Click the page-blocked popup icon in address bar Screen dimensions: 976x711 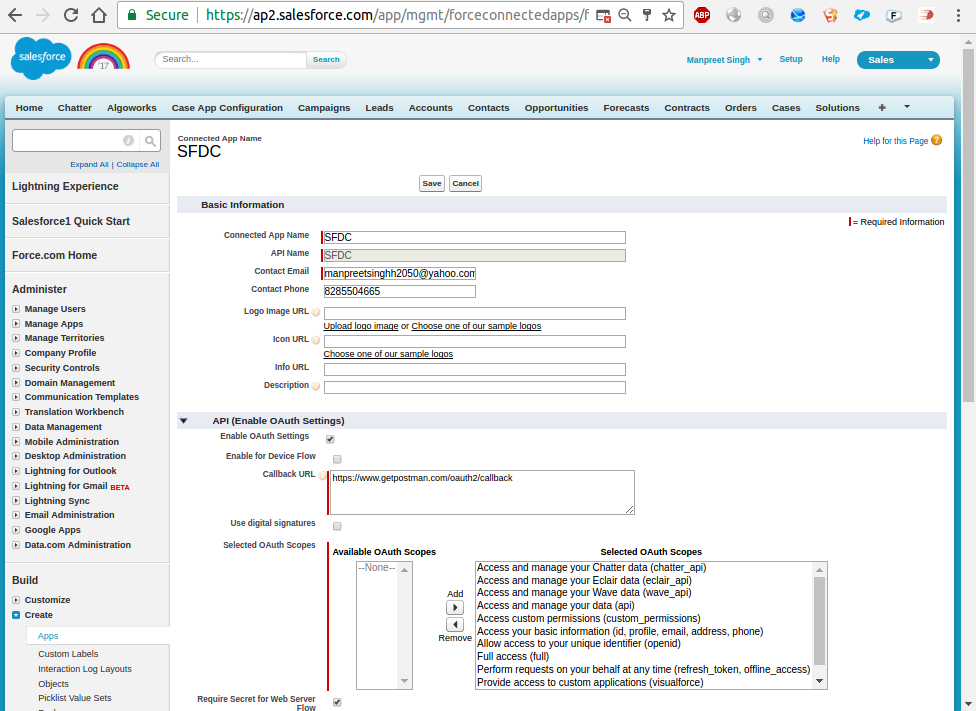(x=603, y=15)
